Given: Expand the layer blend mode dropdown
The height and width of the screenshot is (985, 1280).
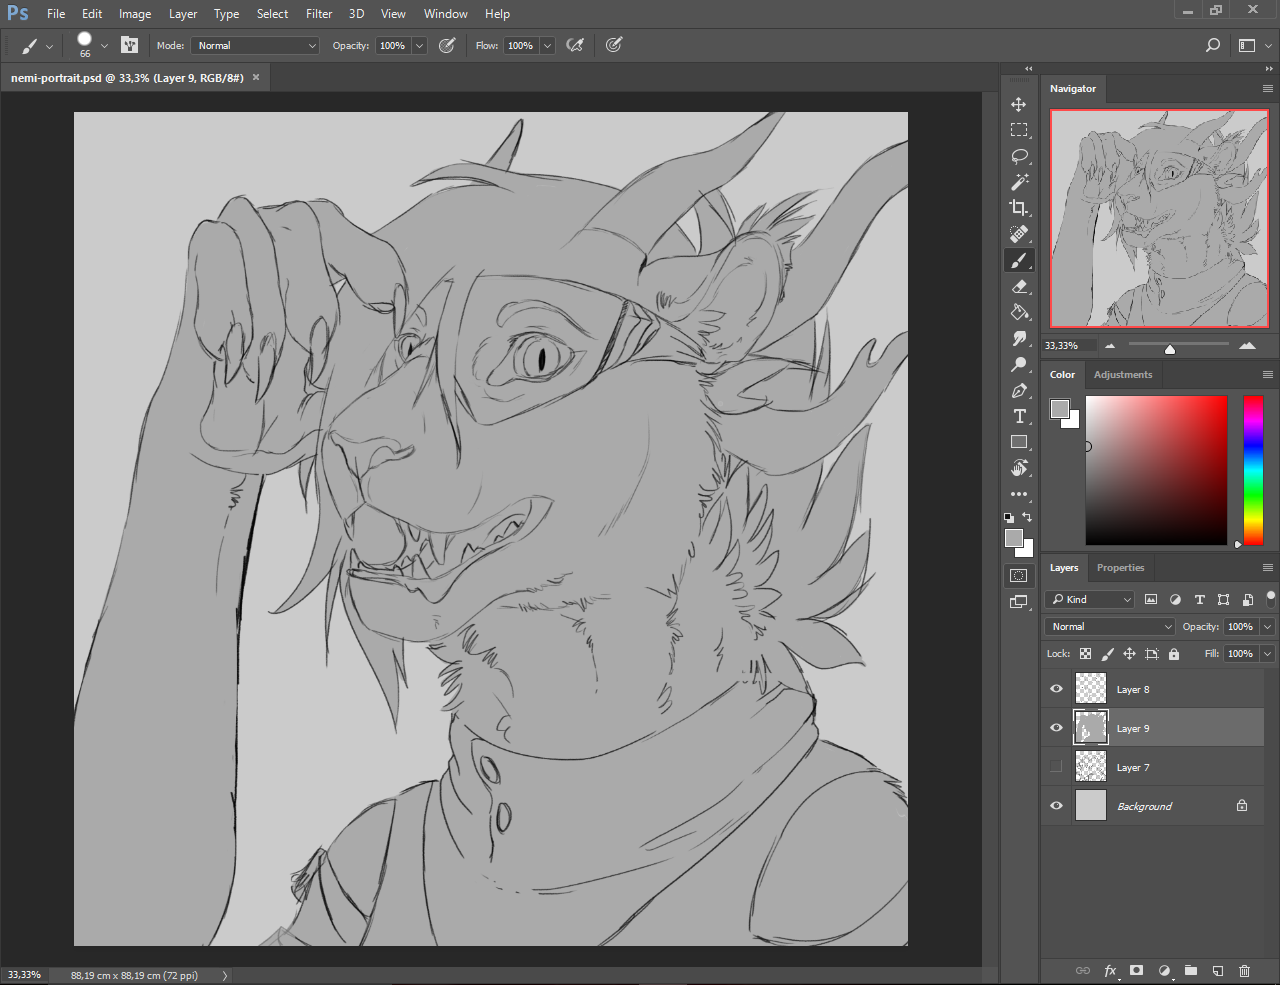Looking at the screenshot, I should coord(1110,627).
